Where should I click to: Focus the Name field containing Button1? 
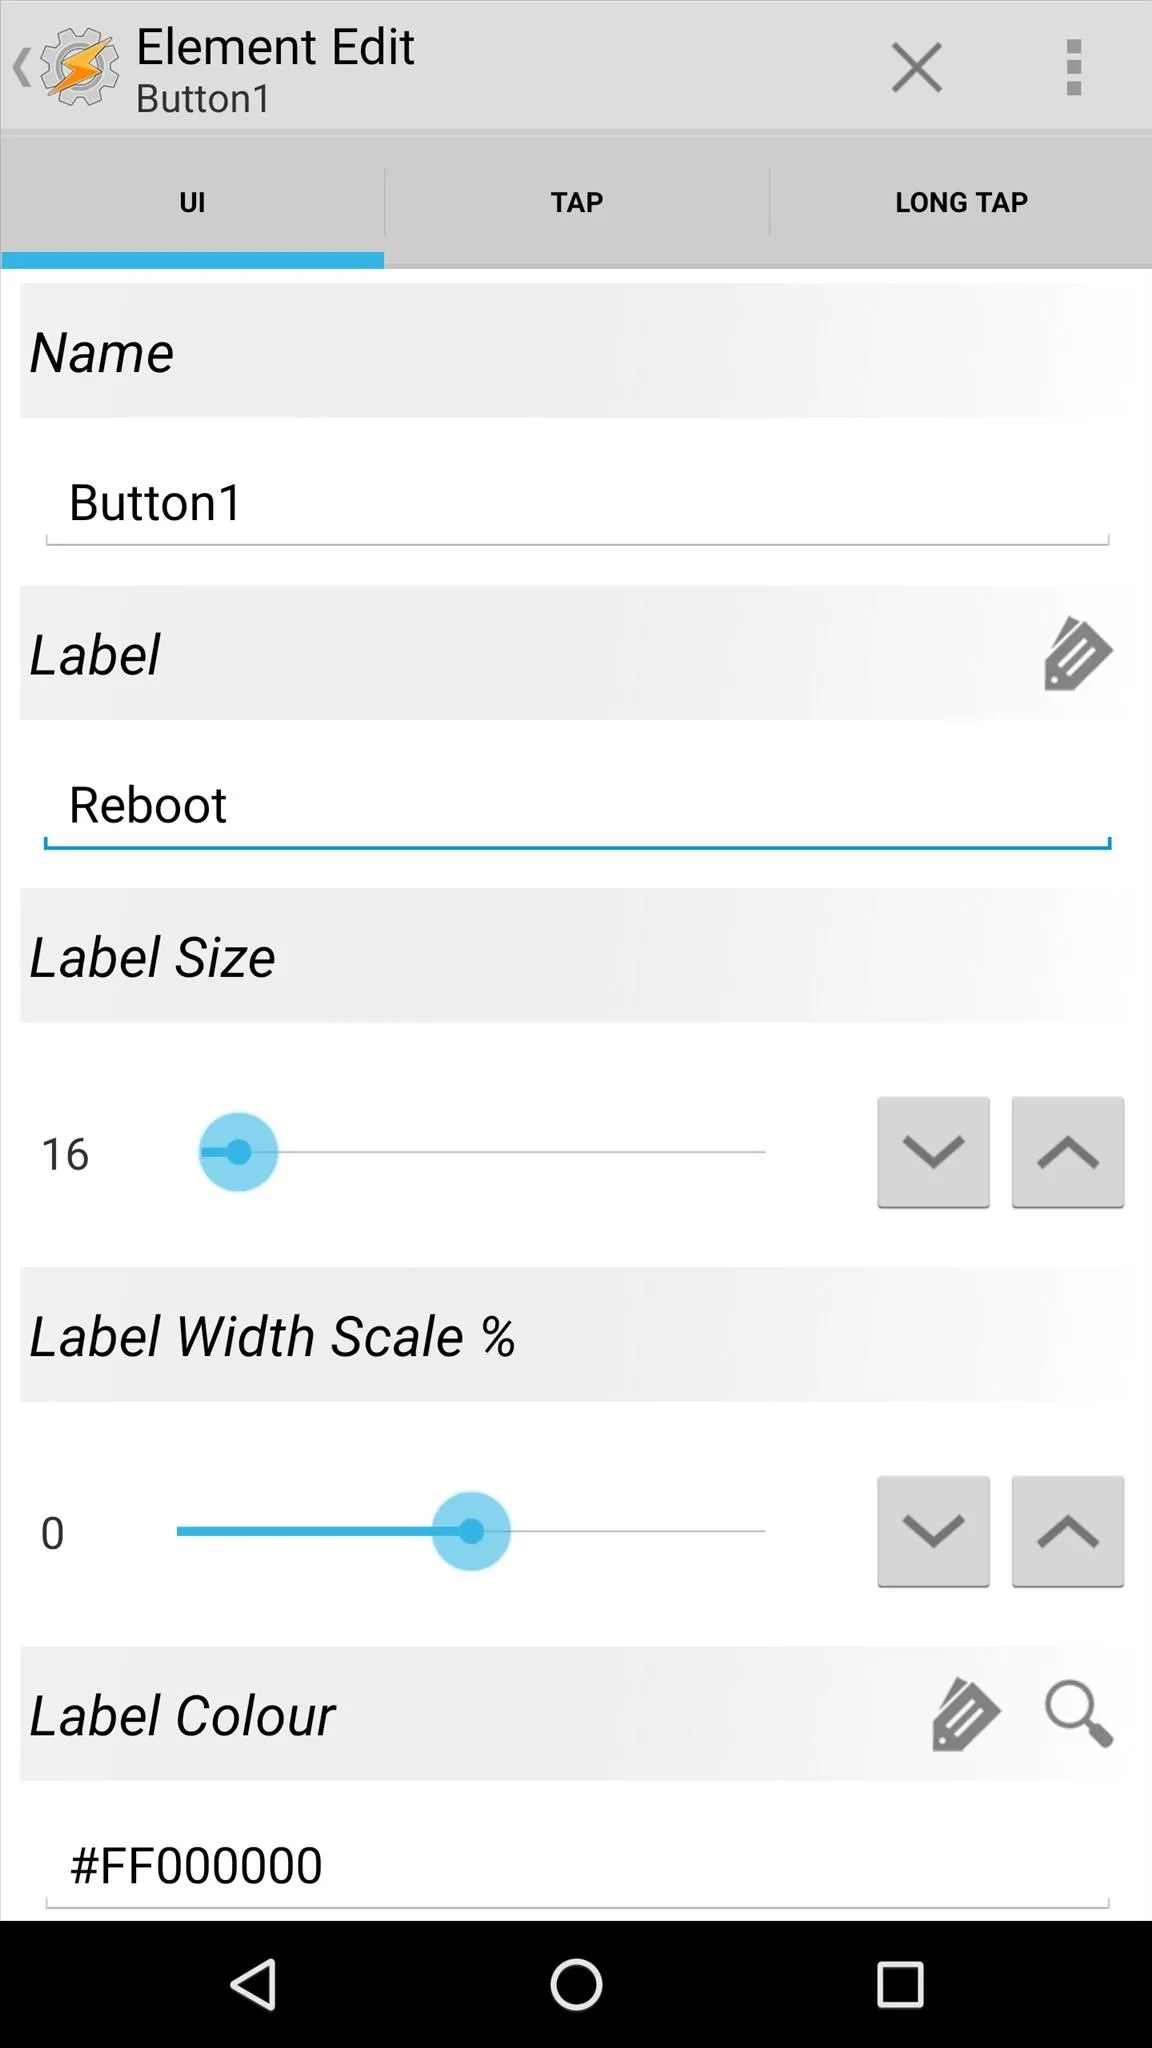(x=577, y=503)
